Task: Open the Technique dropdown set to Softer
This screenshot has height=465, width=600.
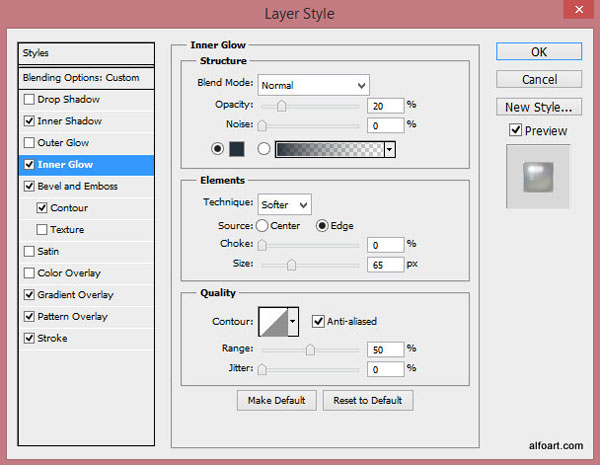Action: (284, 204)
